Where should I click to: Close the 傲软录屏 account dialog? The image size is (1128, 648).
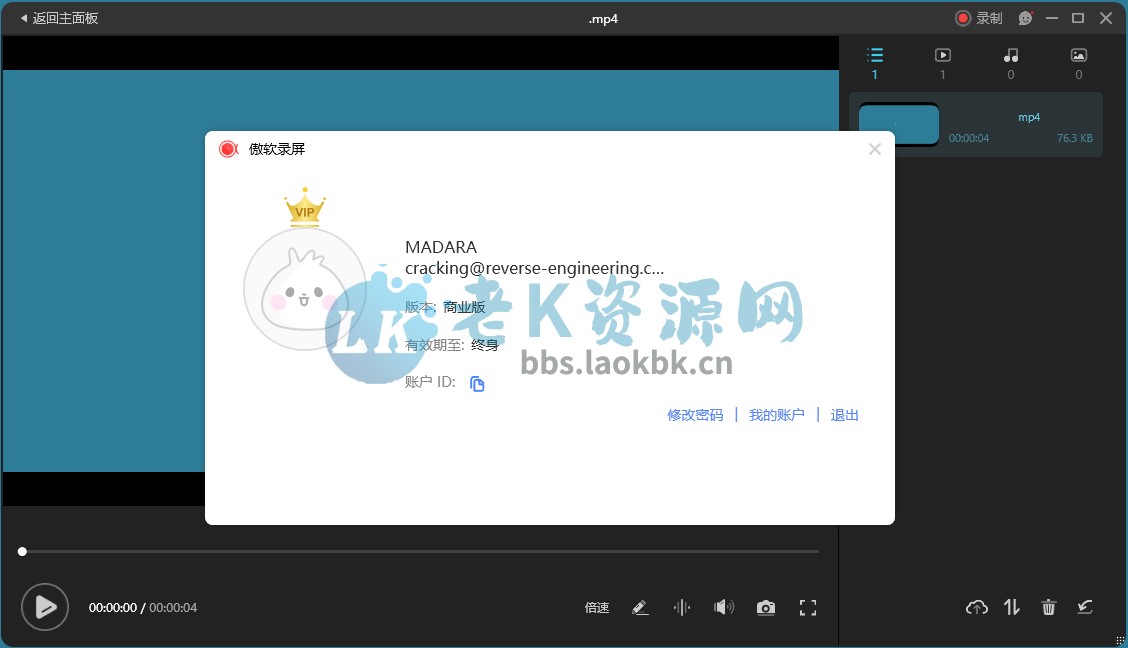(x=875, y=149)
